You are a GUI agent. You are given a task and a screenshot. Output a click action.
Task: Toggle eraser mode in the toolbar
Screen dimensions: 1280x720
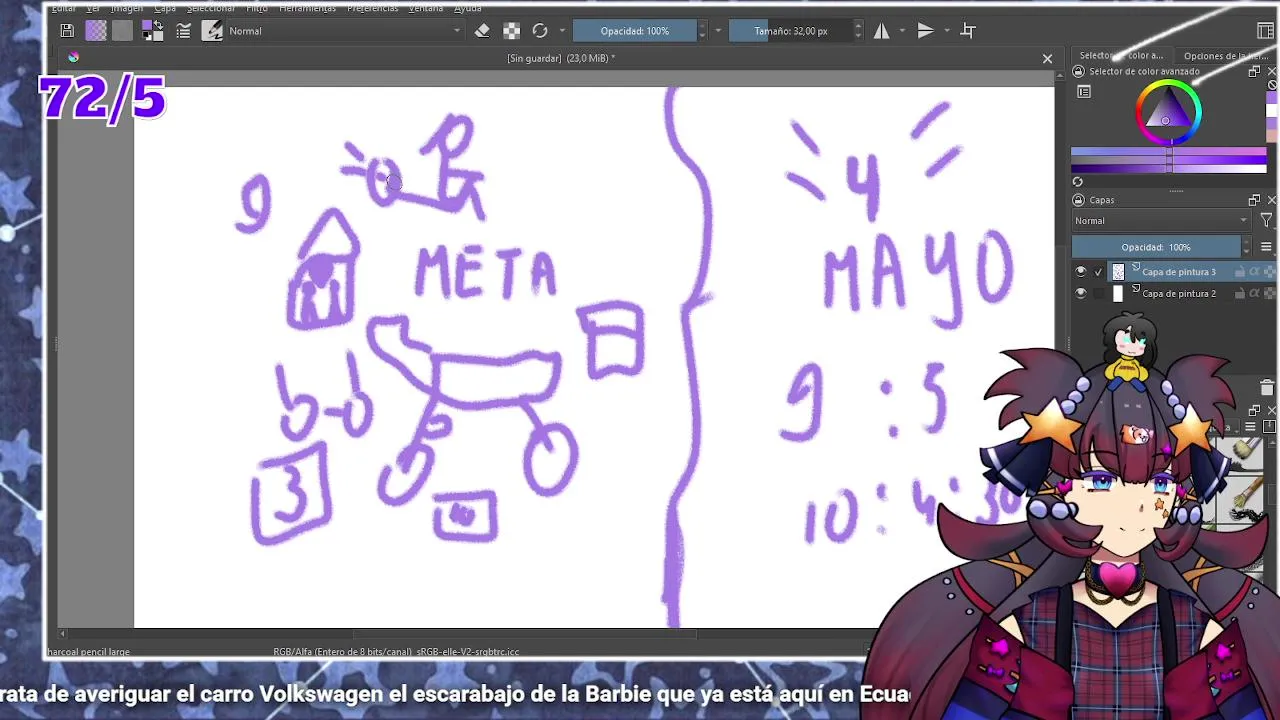[482, 31]
